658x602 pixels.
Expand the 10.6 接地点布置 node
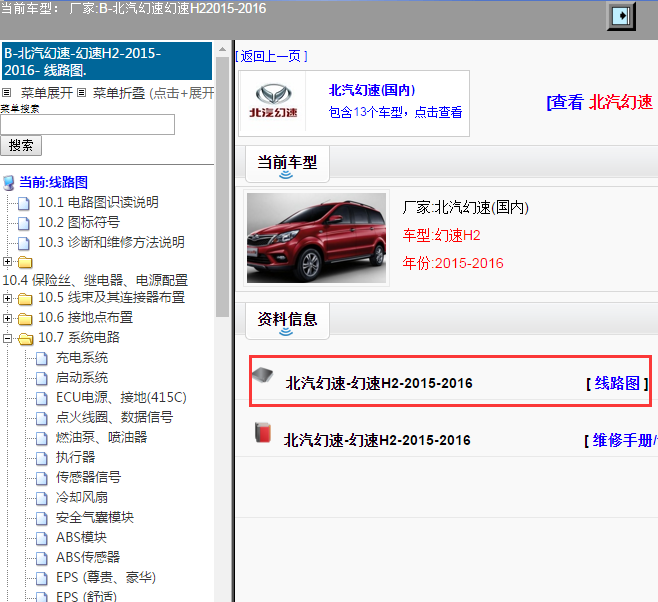pyautogui.click(x=7, y=318)
